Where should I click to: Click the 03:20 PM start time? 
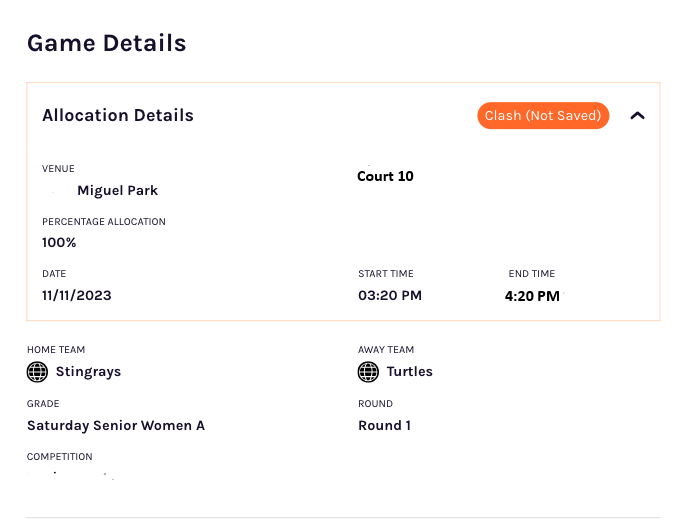(x=390, y=295)
